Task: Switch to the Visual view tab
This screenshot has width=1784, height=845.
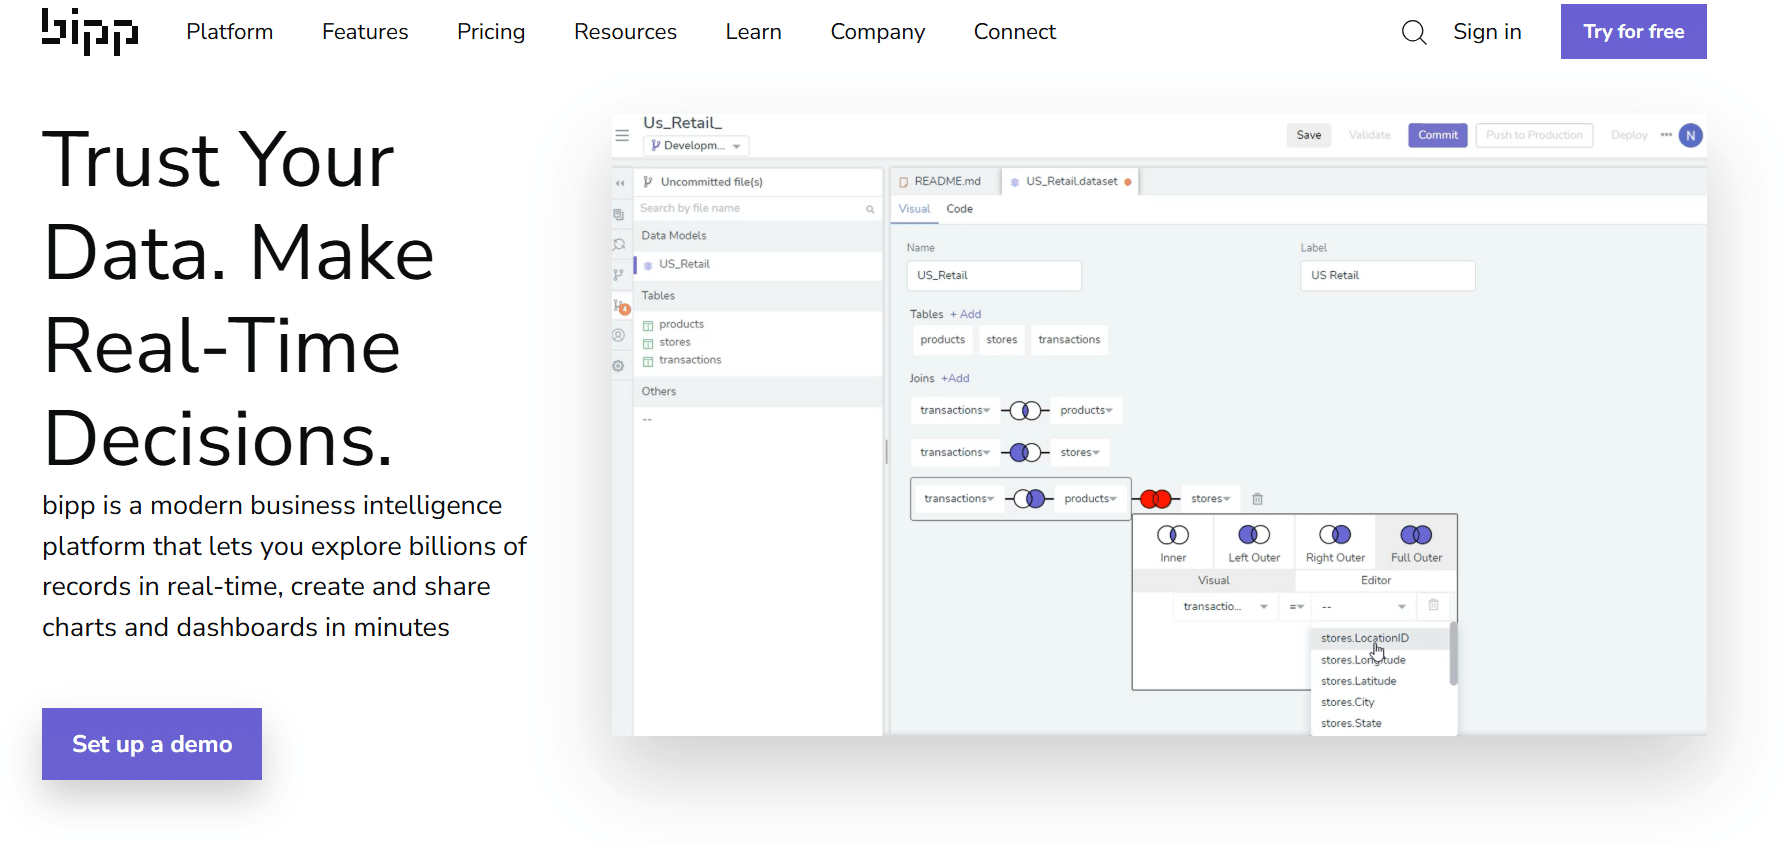Action: (914, 209)
